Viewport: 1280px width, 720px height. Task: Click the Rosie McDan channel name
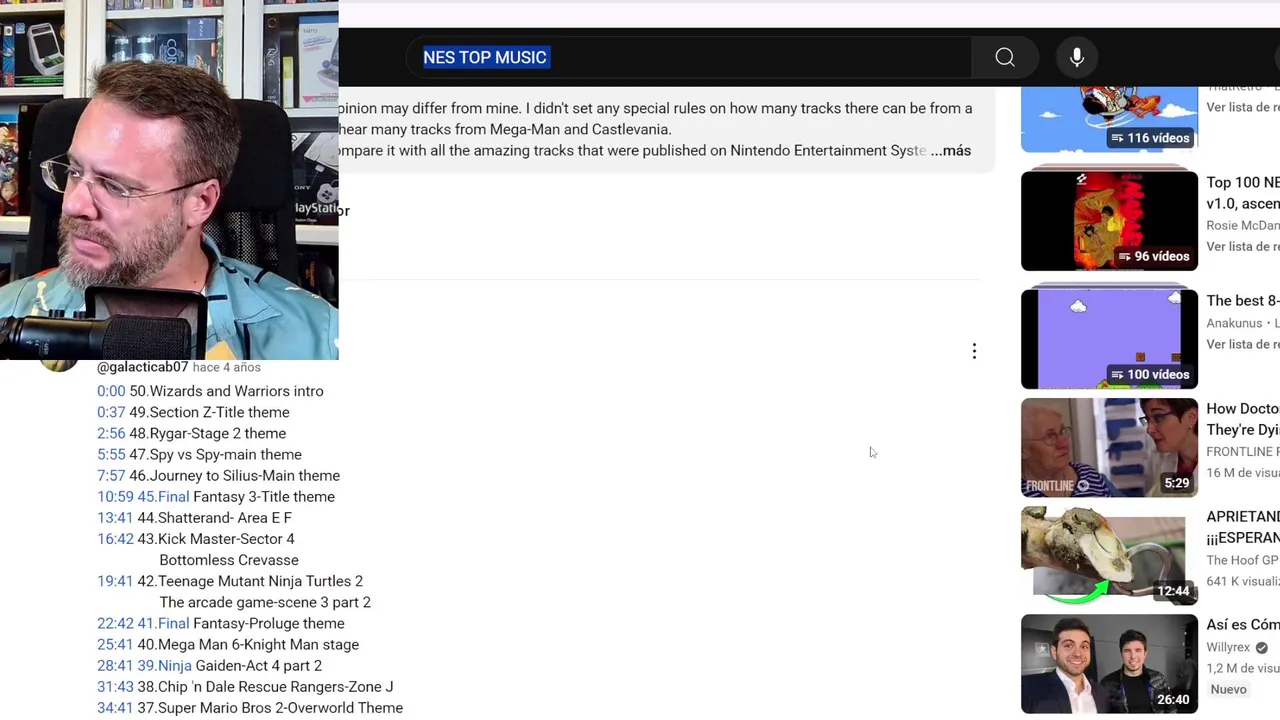point(1243,226)
